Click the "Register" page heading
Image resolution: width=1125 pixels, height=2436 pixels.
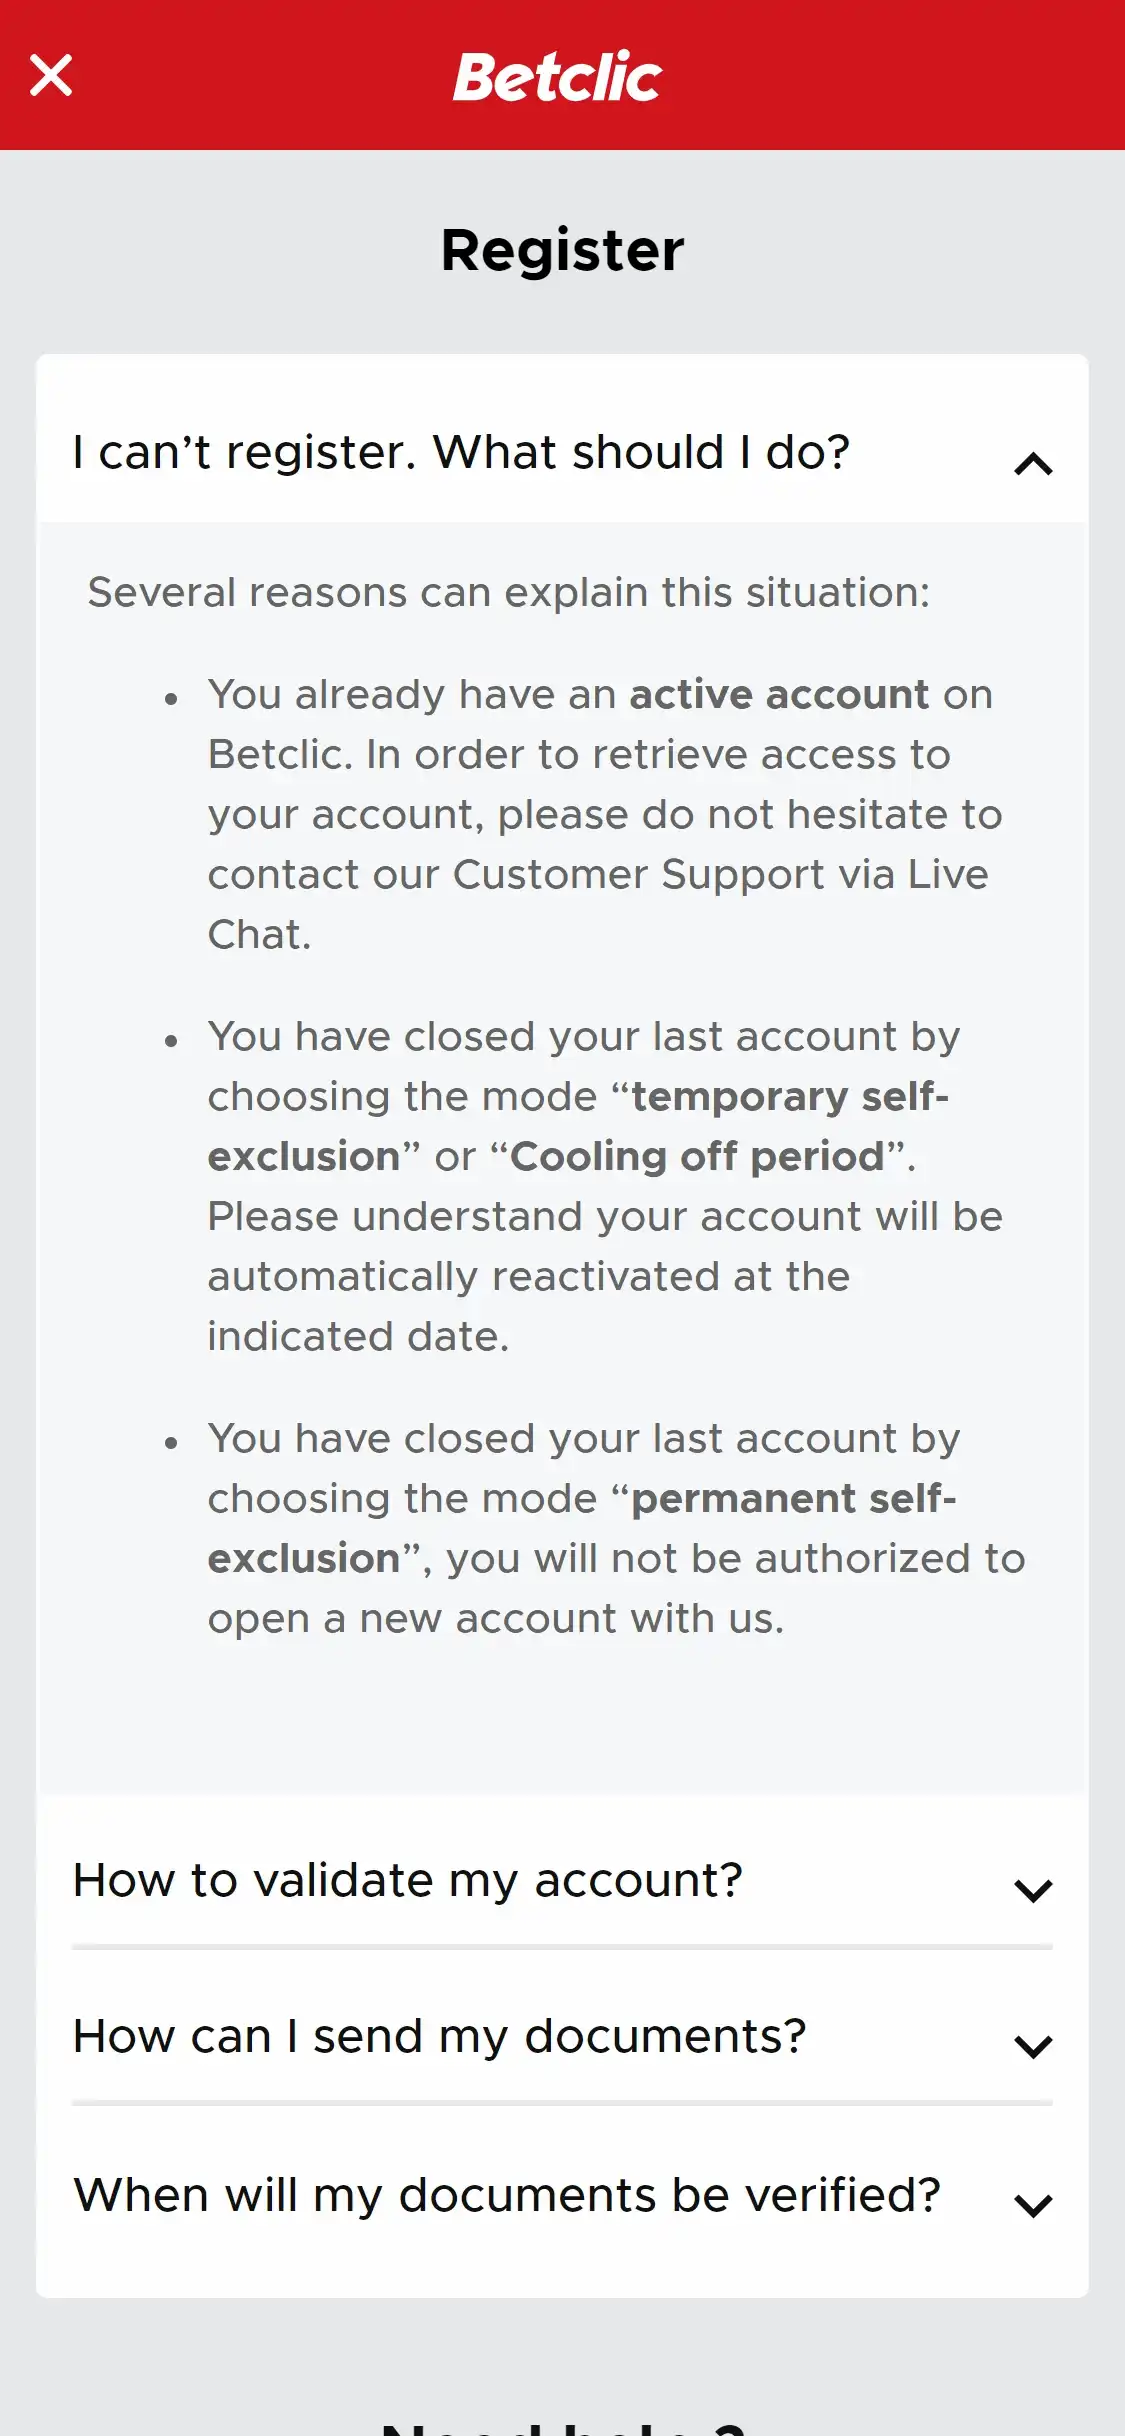point(562,250)
